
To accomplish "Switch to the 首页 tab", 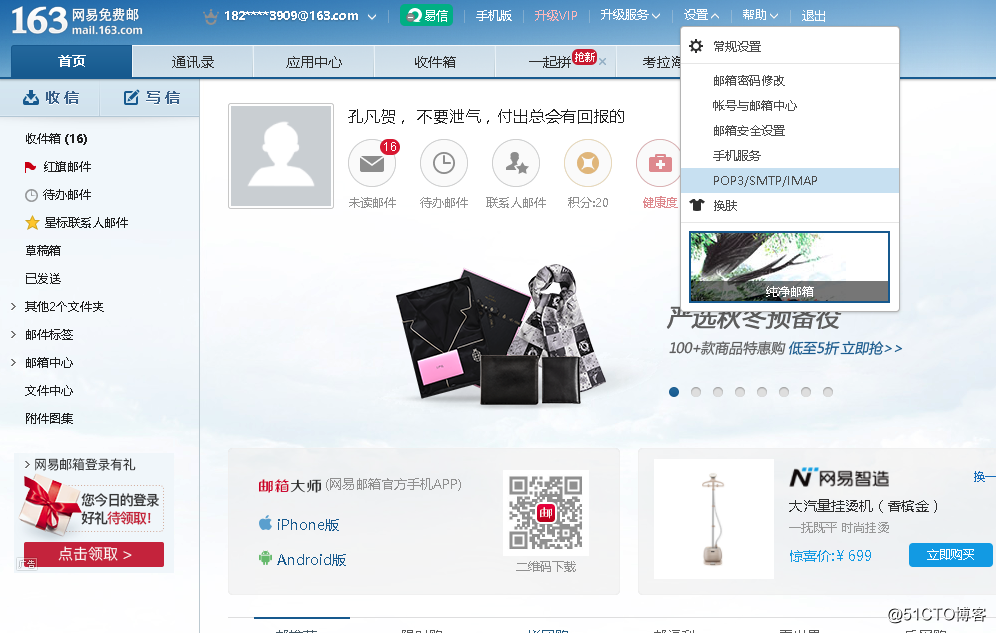I will coord(71,61).
